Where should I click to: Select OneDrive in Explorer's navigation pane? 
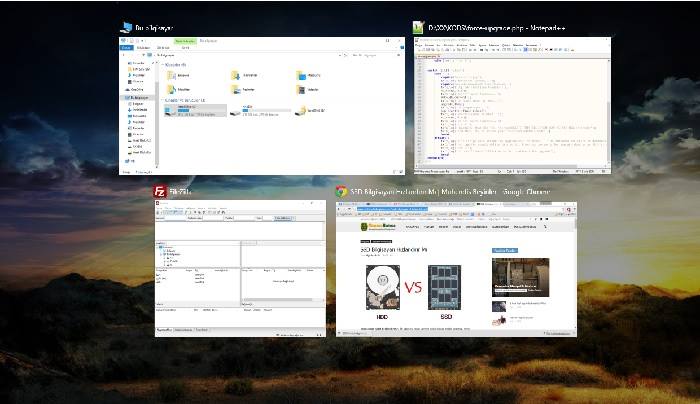click(137, 88)
